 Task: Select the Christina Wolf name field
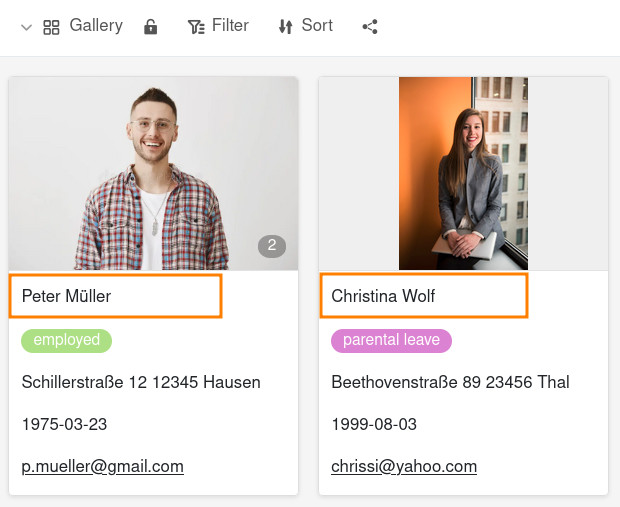424,296
